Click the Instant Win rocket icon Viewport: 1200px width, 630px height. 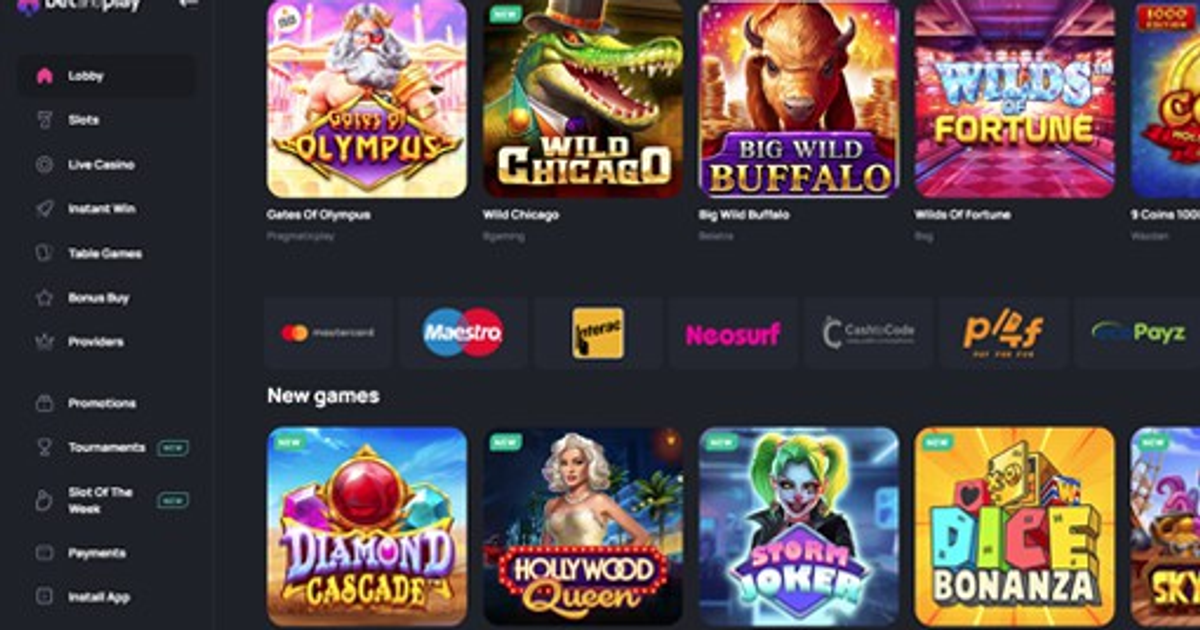pyautogui.click(x=44, y=209)
